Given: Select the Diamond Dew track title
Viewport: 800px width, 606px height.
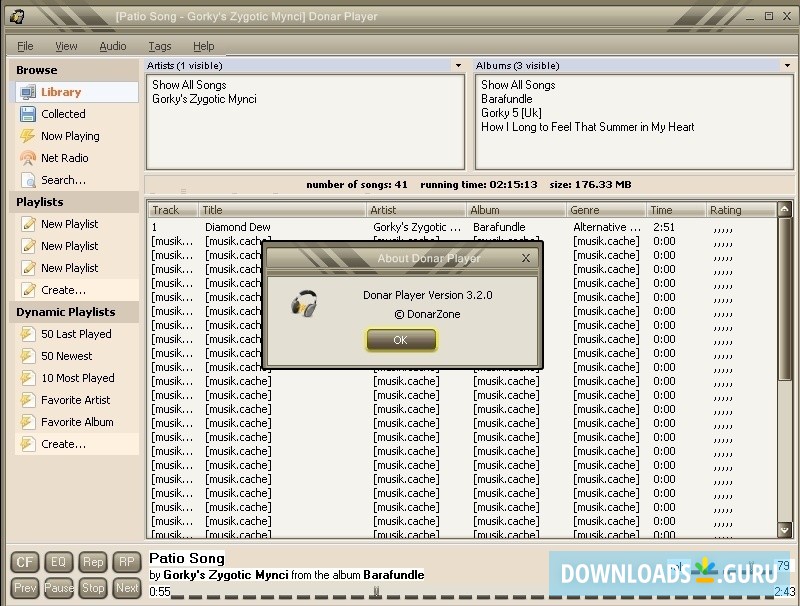Looking at the screenshot, I should coord(238,227).
